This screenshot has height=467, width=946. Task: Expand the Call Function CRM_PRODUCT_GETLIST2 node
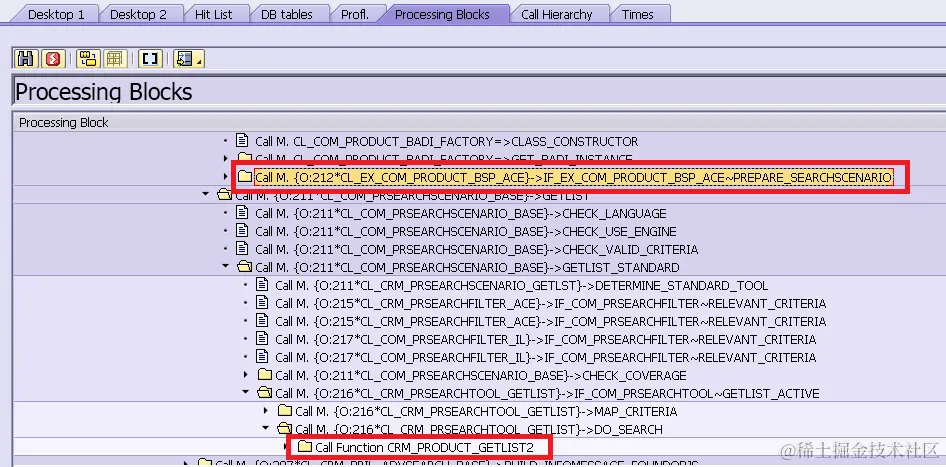286,447
